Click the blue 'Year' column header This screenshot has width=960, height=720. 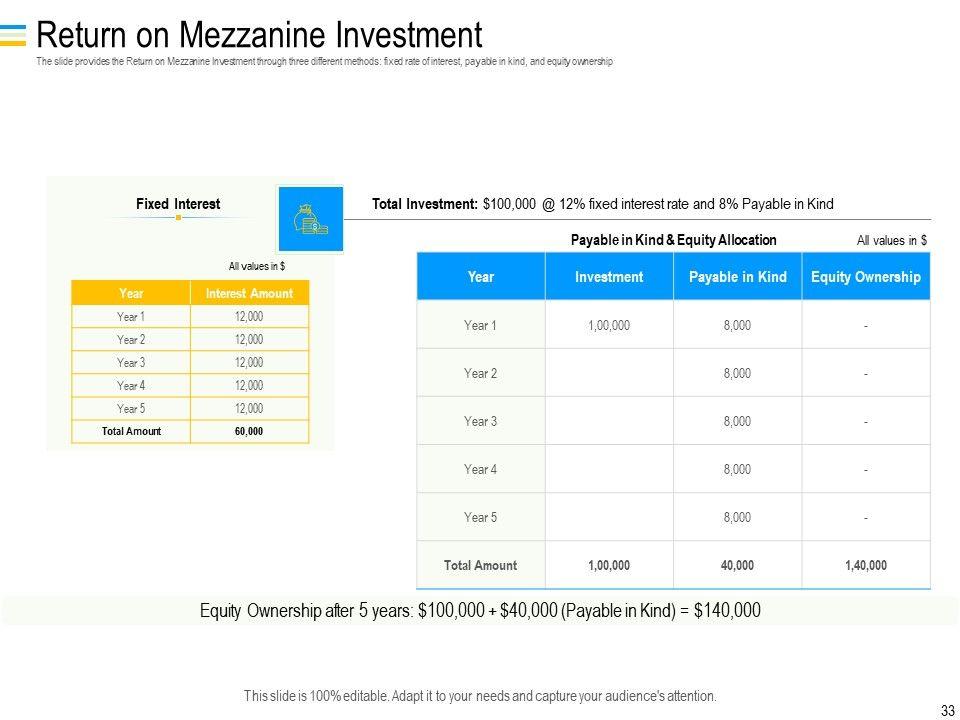[x=481, y=277]
